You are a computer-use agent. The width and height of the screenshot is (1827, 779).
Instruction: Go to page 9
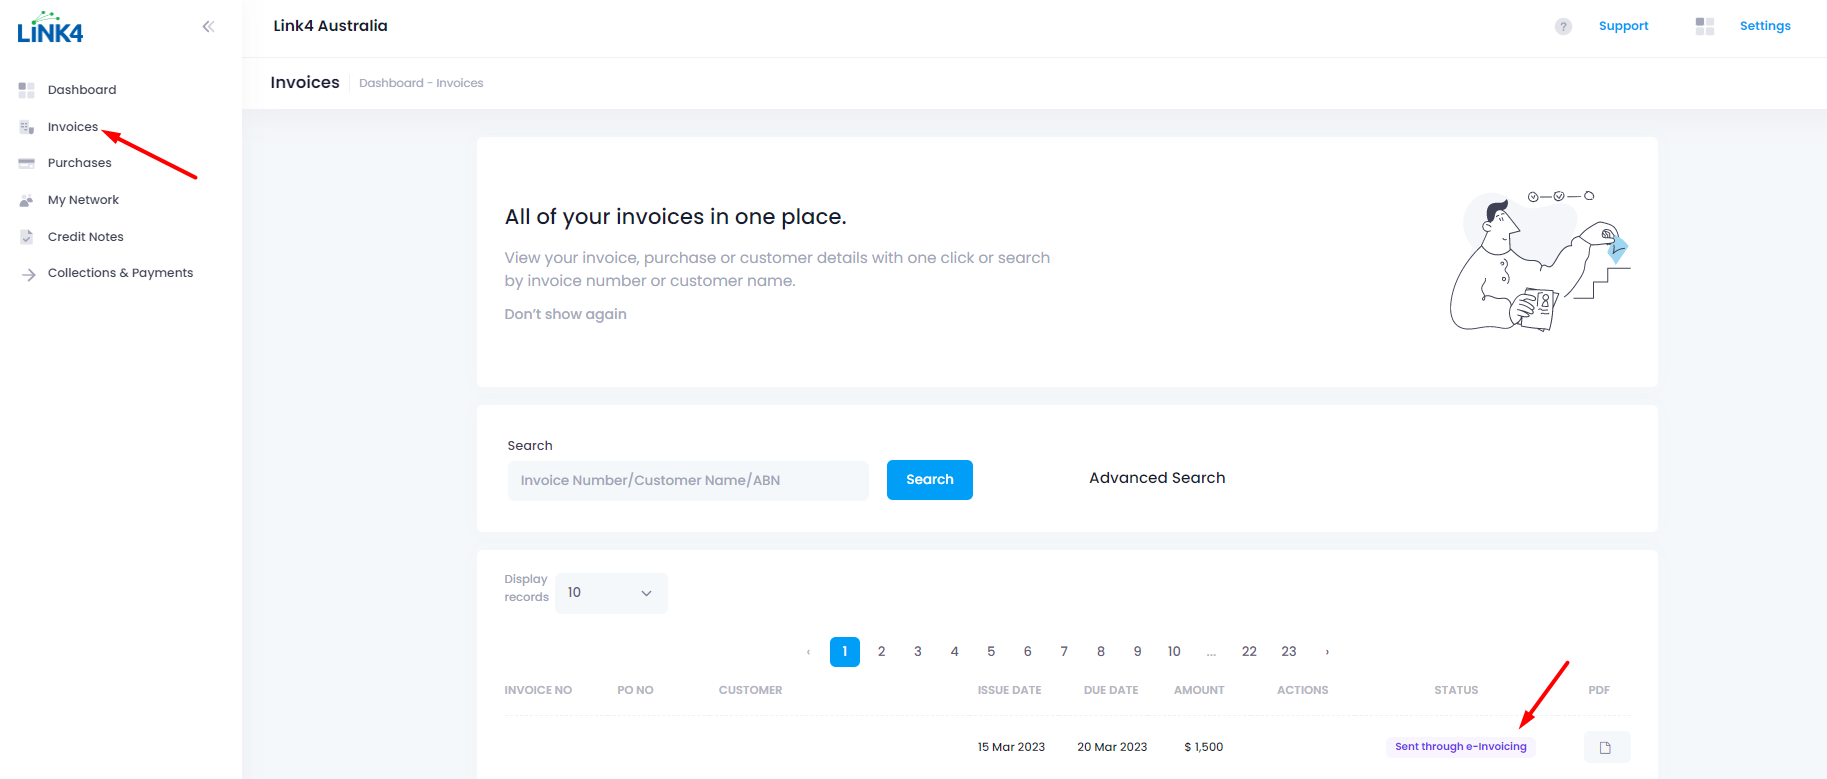[1137, 652]
